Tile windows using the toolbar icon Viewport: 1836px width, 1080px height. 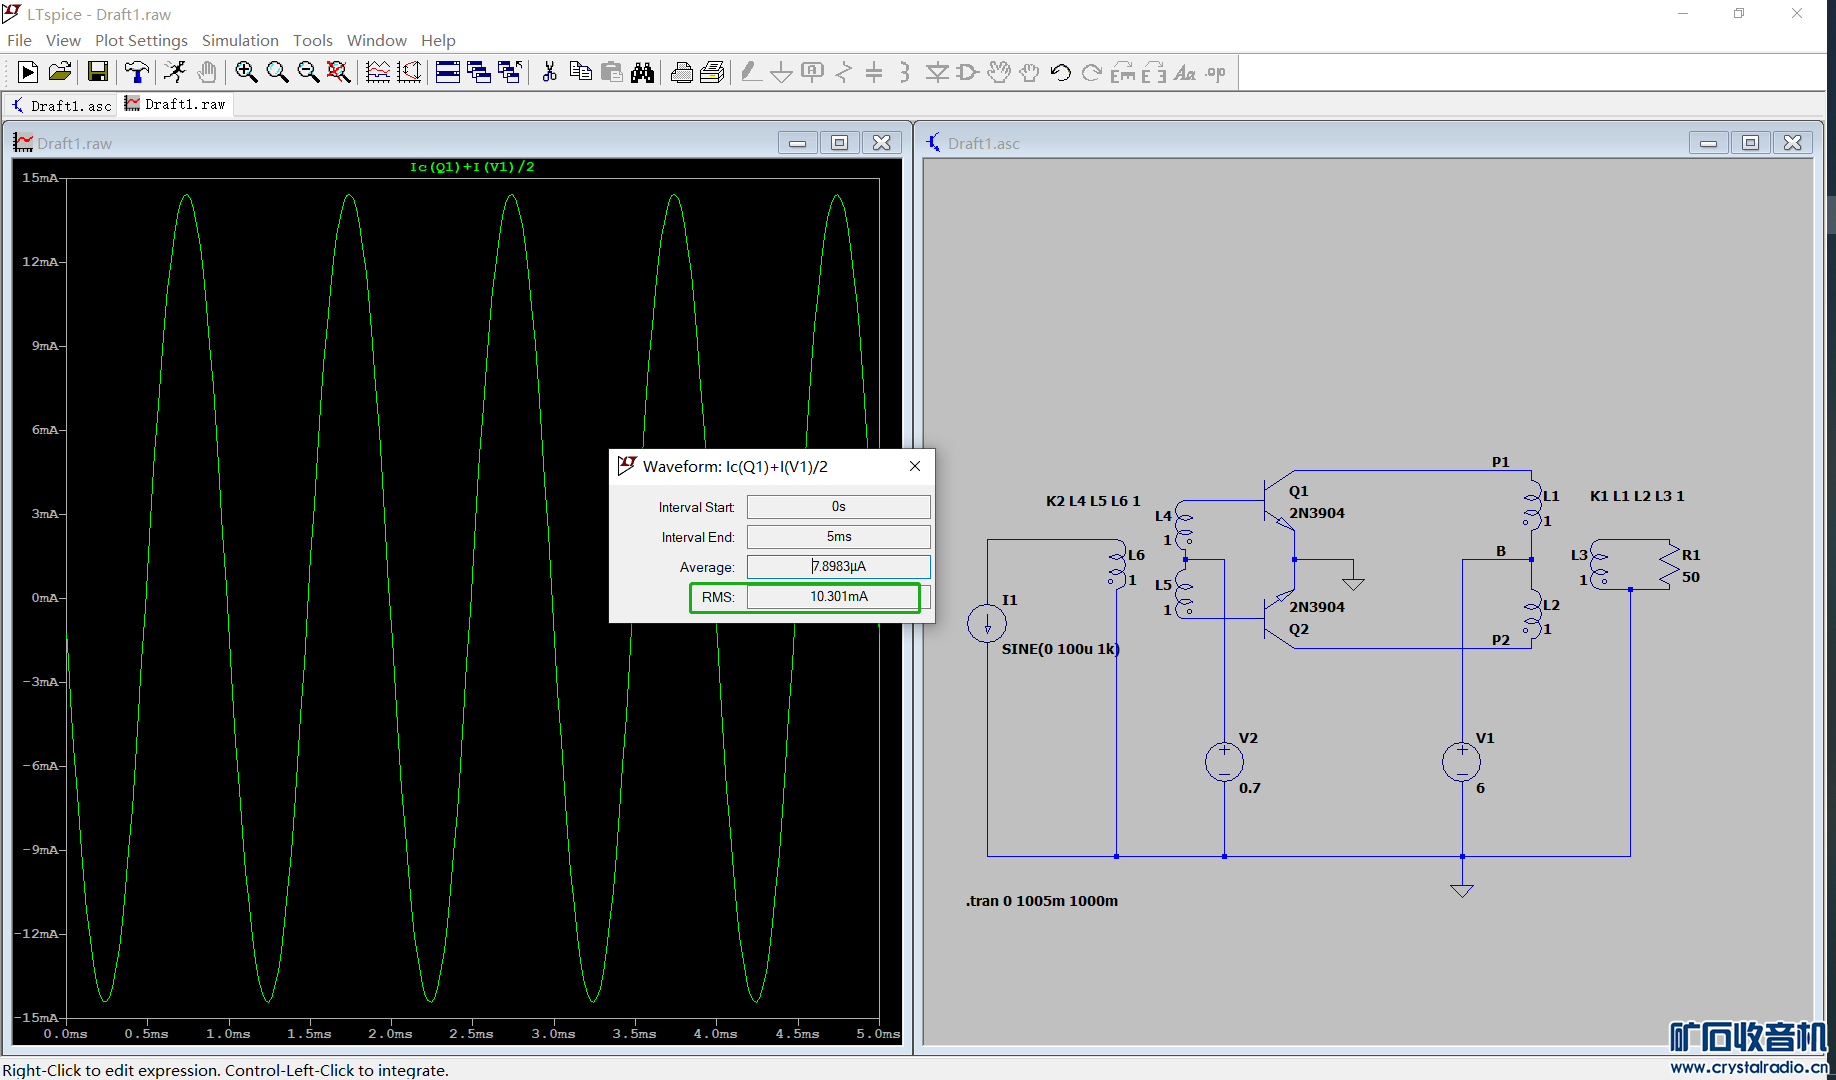(x=448, y=72)
